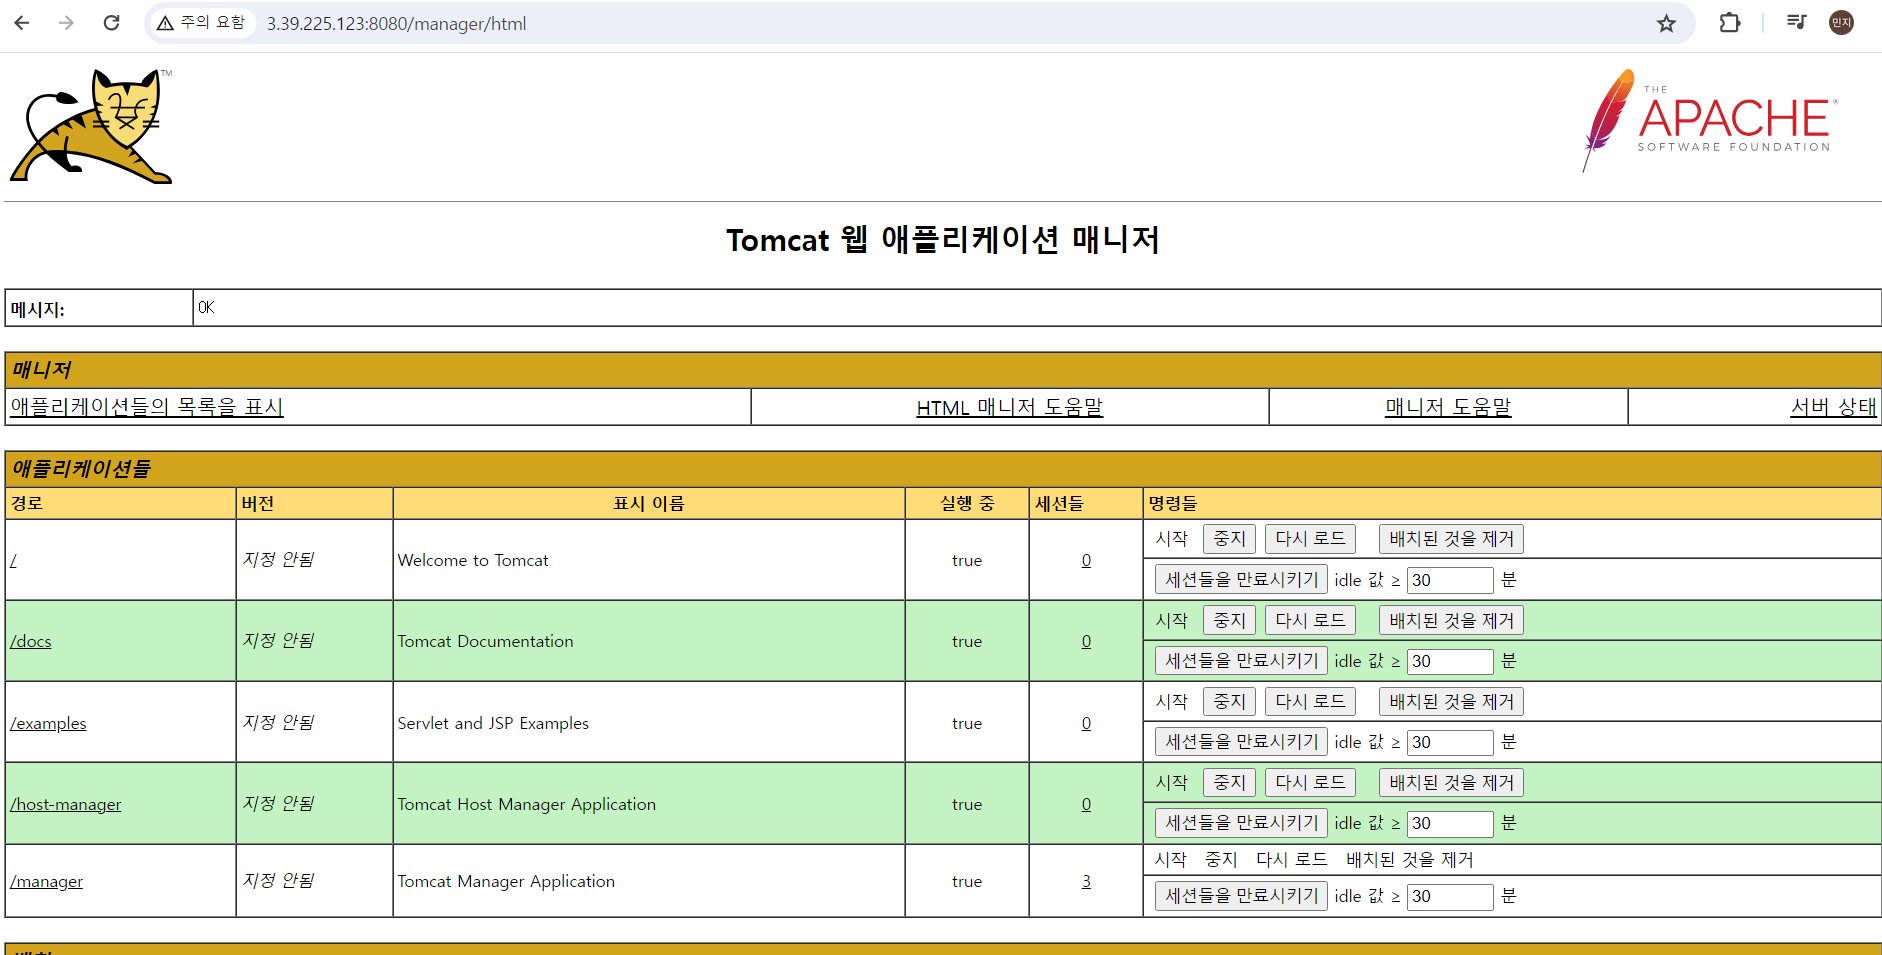
Task: Open the root path / link
Action: [x=14, y=561]
